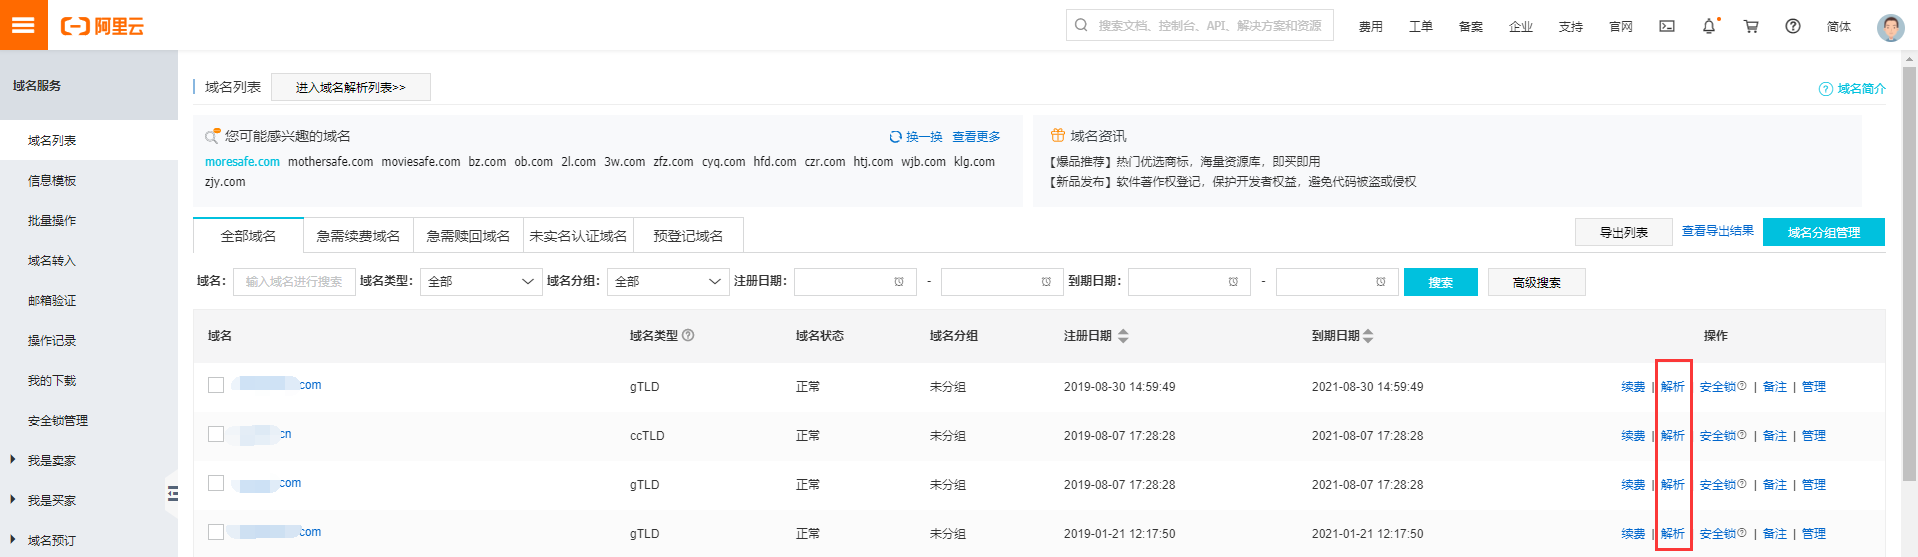Viewport: 1918px width, 557px height.
Task: Click calendar icon in second 注册日期 field
Action: click(1046, 282)
